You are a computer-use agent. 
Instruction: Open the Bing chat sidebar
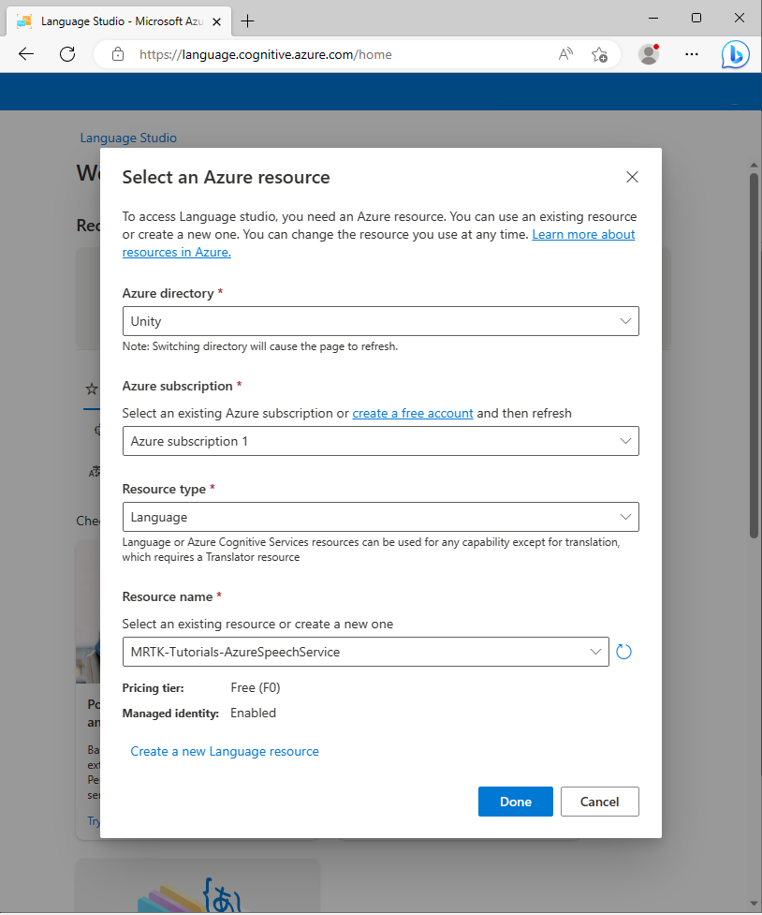tap(735, 55)
